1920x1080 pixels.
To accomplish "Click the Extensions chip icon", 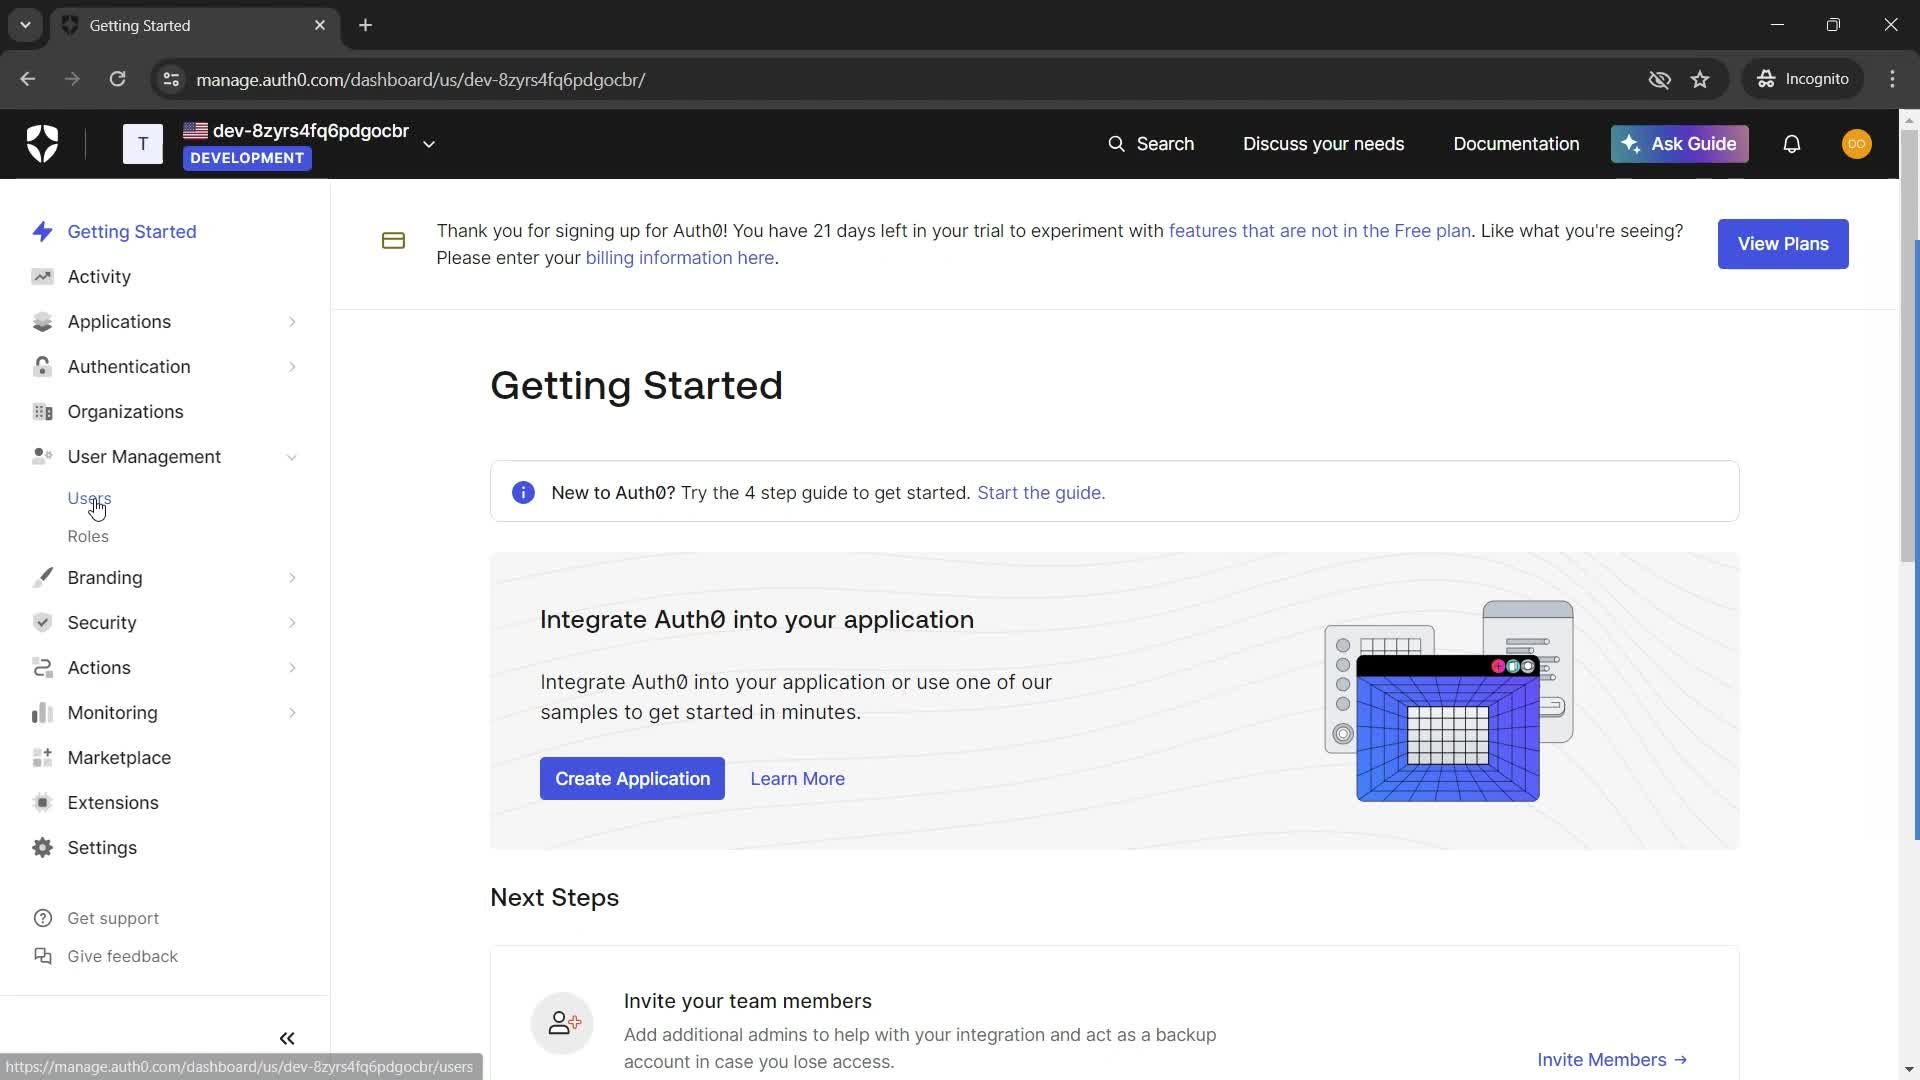I will tap(42, 803).
